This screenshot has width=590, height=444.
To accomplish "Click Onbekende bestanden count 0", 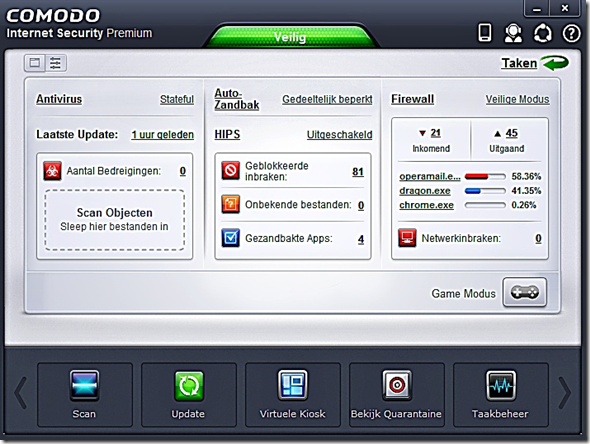I will tap(361, 205).
